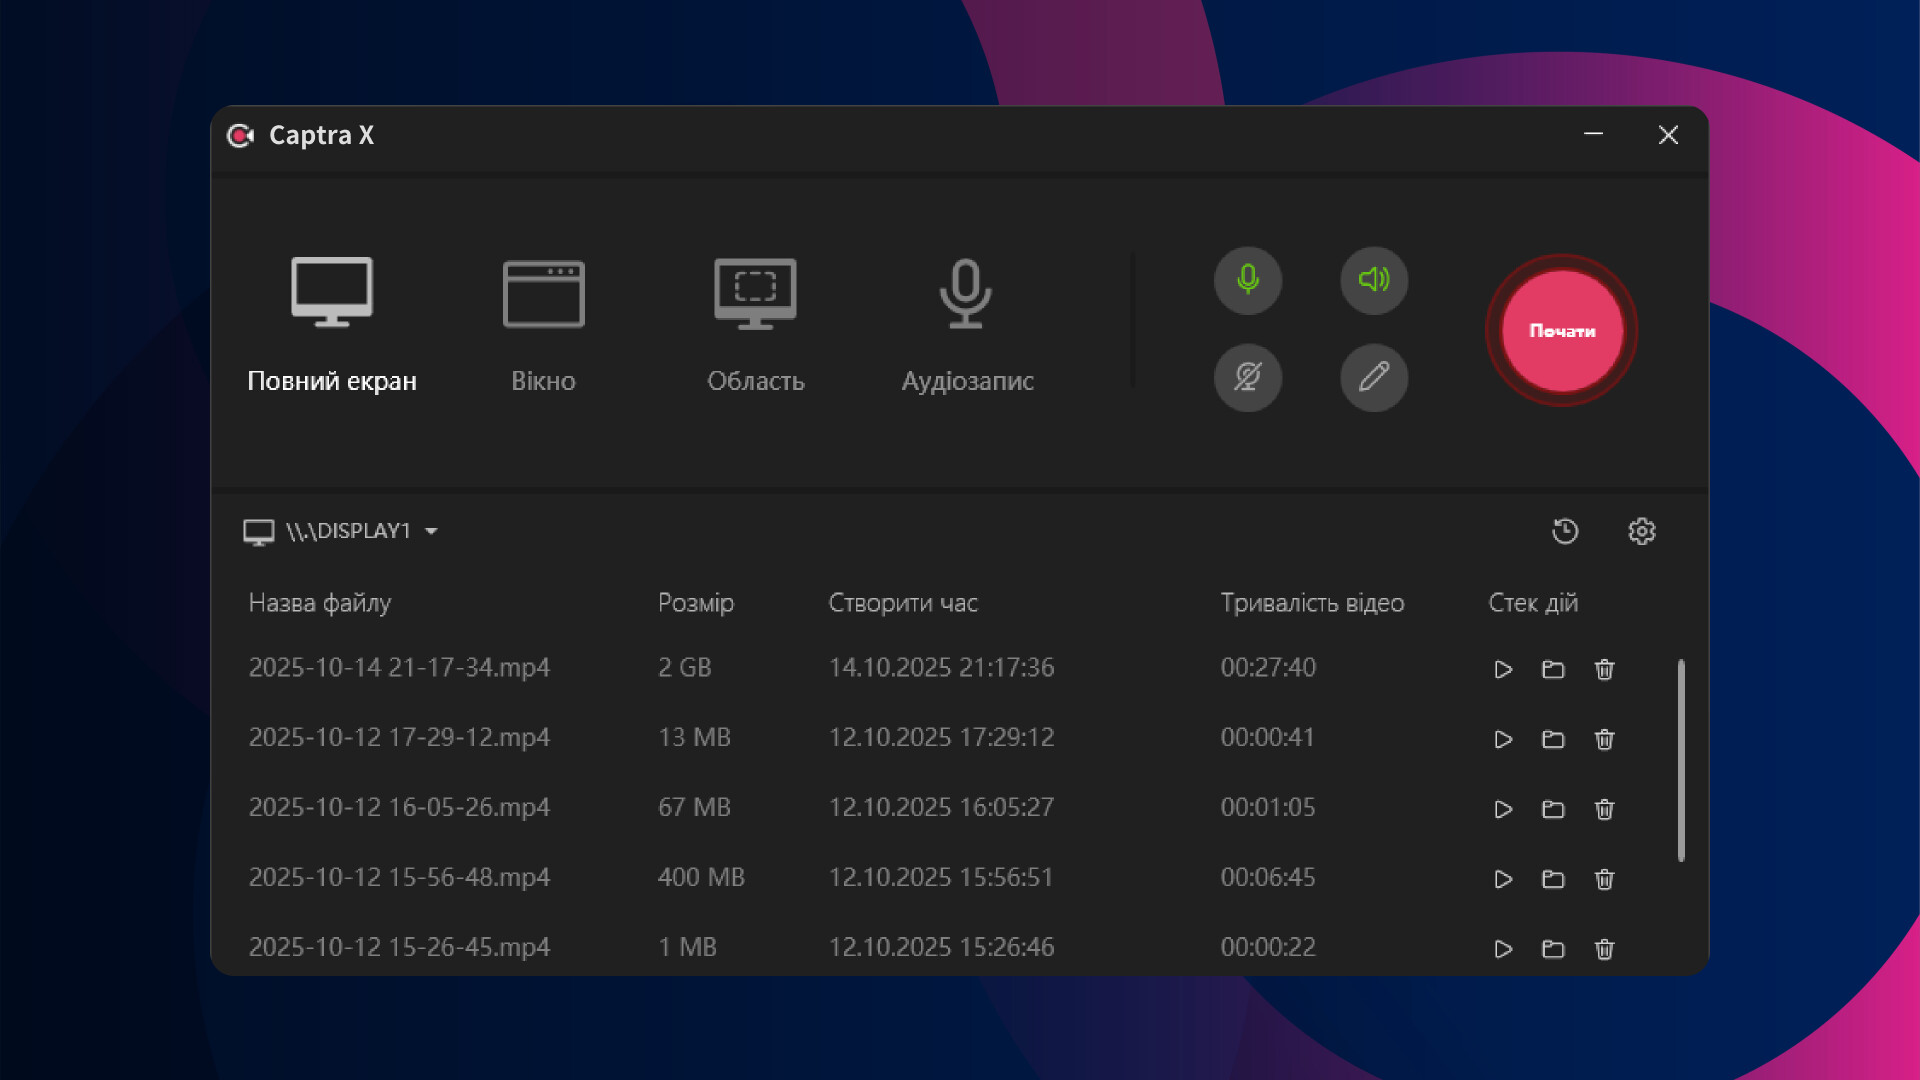Play the 2025-10-14 21-17-34.mp4 recording

1502,669
